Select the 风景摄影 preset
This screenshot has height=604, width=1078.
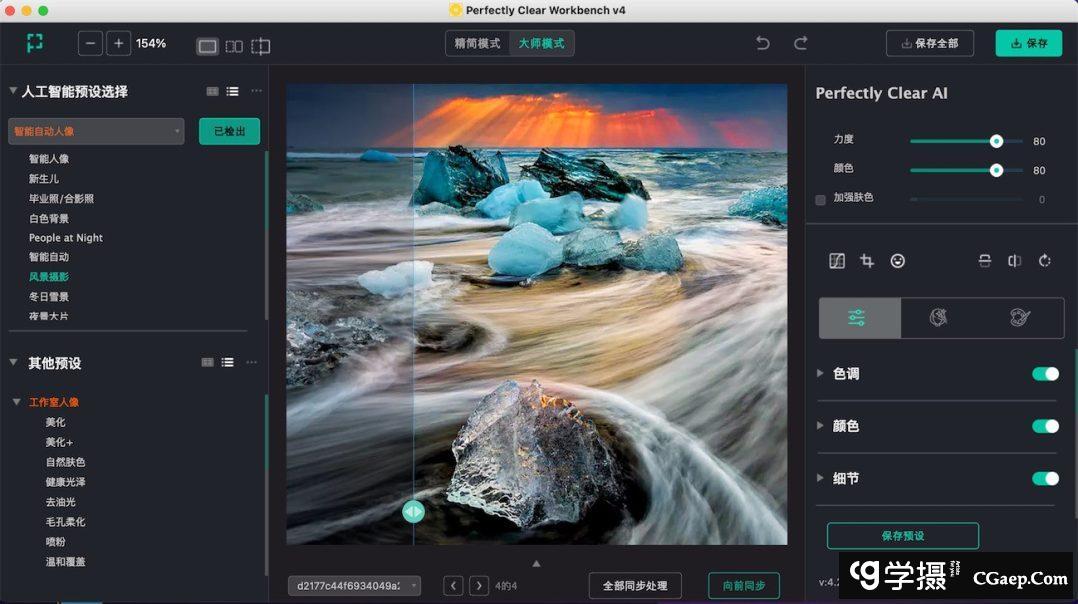point(49,277)
